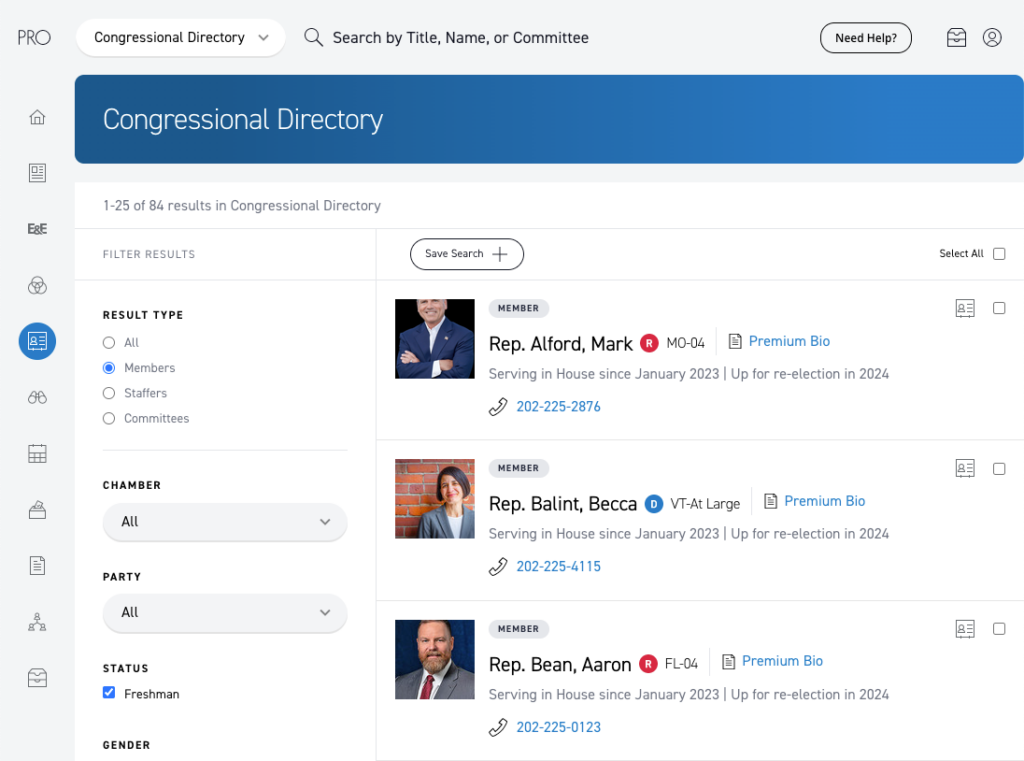This screenshot has width=1024, height=761.
Task: Open the Chamber filter dropdown
Action: point(224,522)
